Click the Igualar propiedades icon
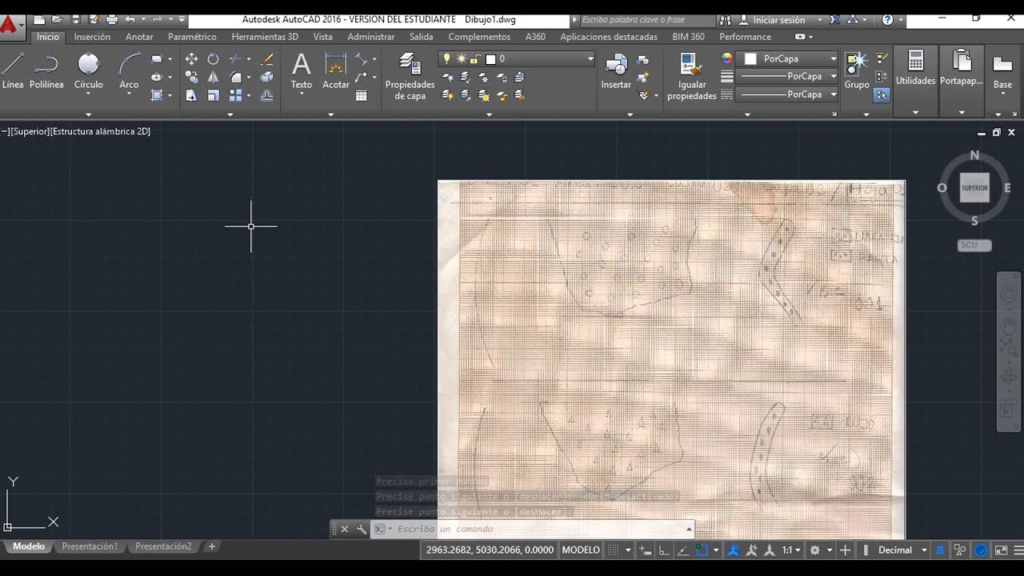Image resolution: width=1024 pixels, height=576 pixels. [691, 75]
